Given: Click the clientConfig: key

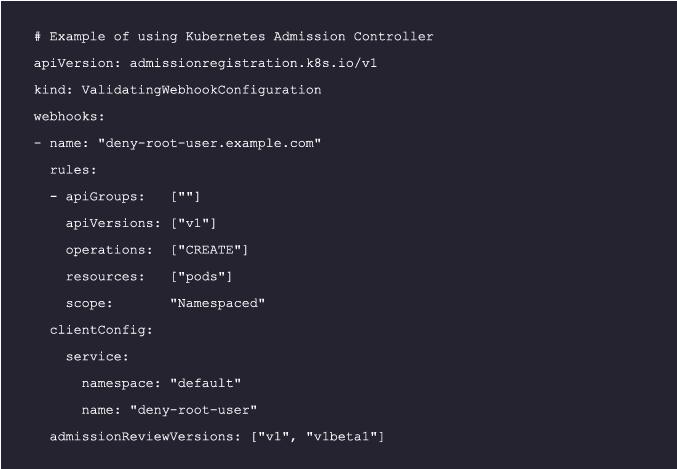Looking at the screenshot, I should [101, 329].
